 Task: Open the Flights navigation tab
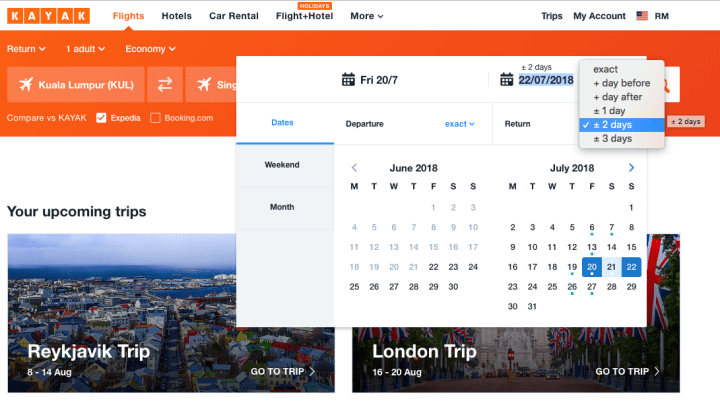pyautogui.click(x=129, y=16)
